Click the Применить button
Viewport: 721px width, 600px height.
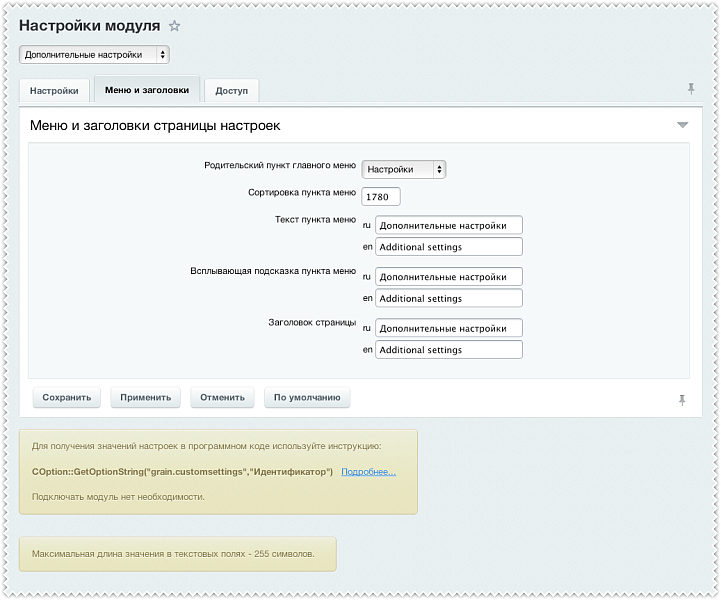145,397
